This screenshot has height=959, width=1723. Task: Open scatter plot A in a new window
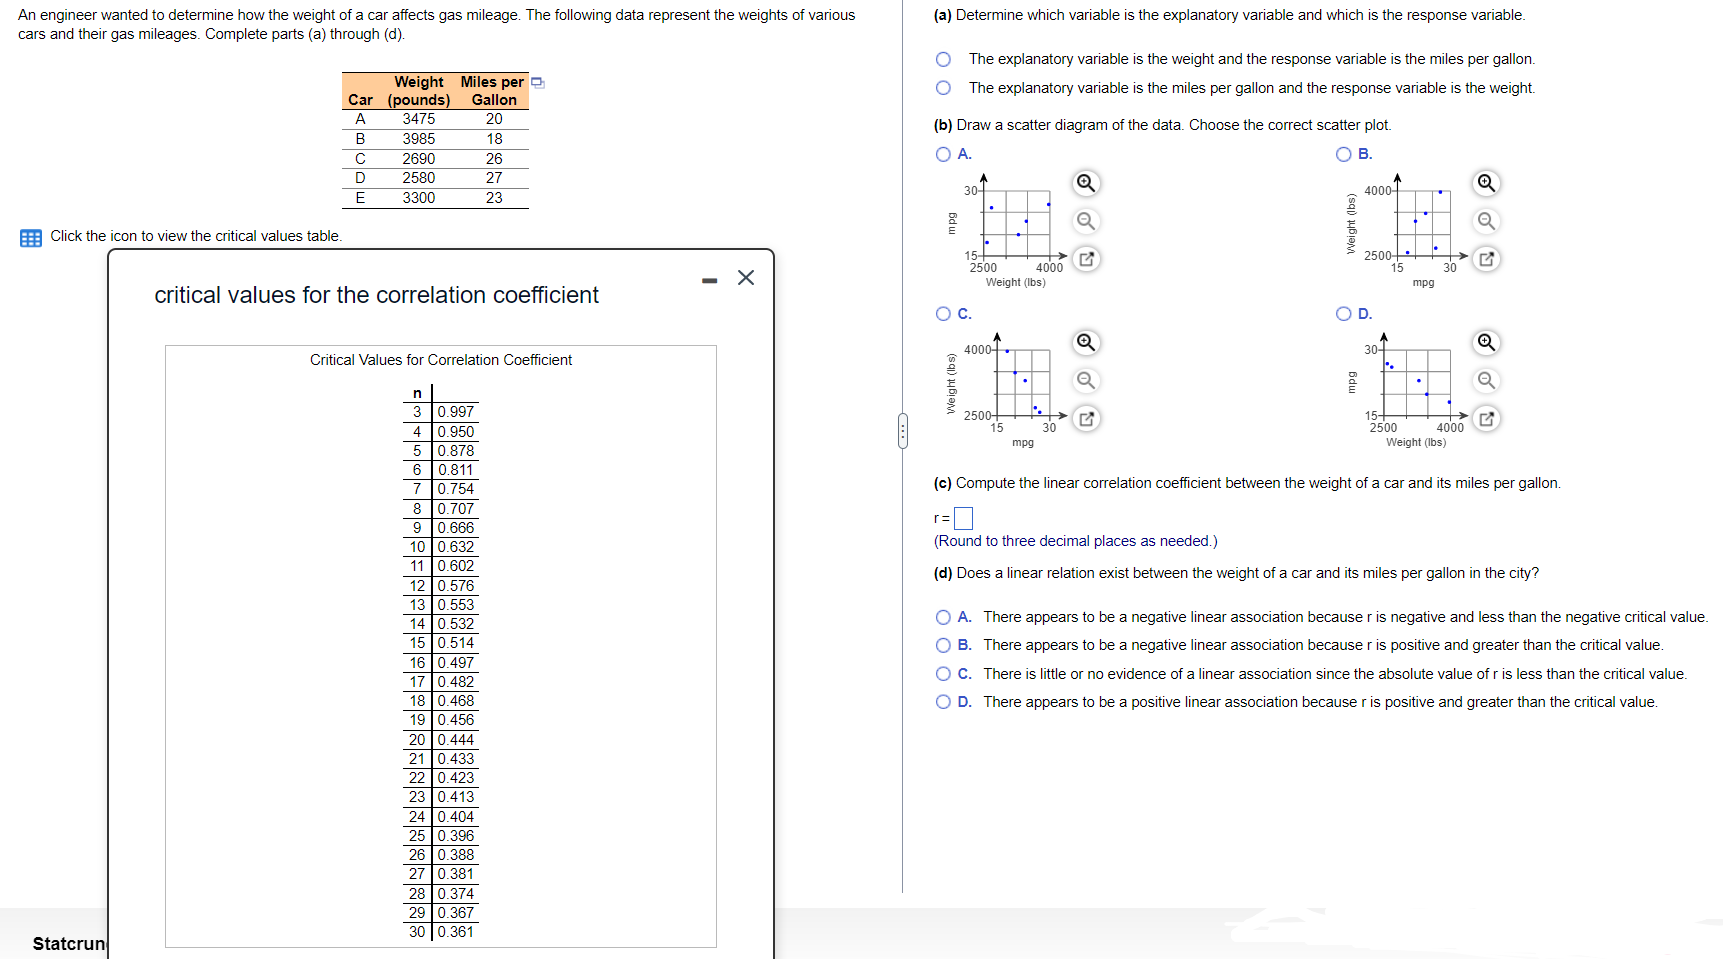(1085, 259)
